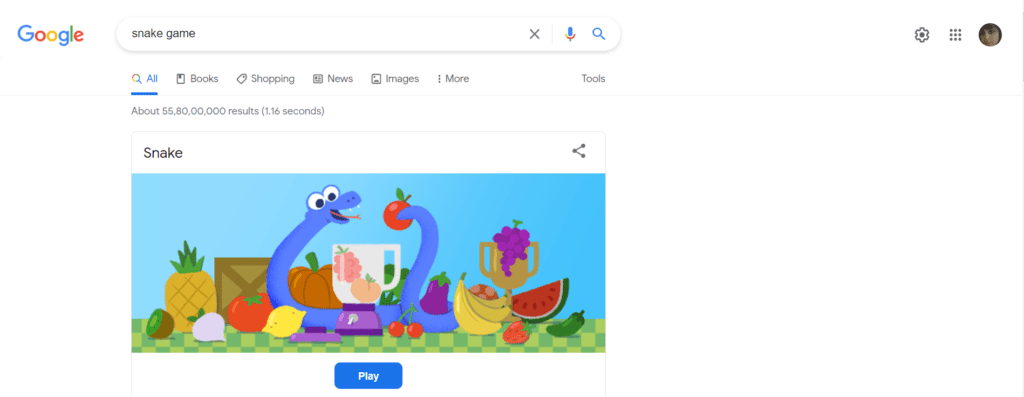Start voice search with microphone icon
Viewport: 1024px width, 397px height.
pos(570,34)
